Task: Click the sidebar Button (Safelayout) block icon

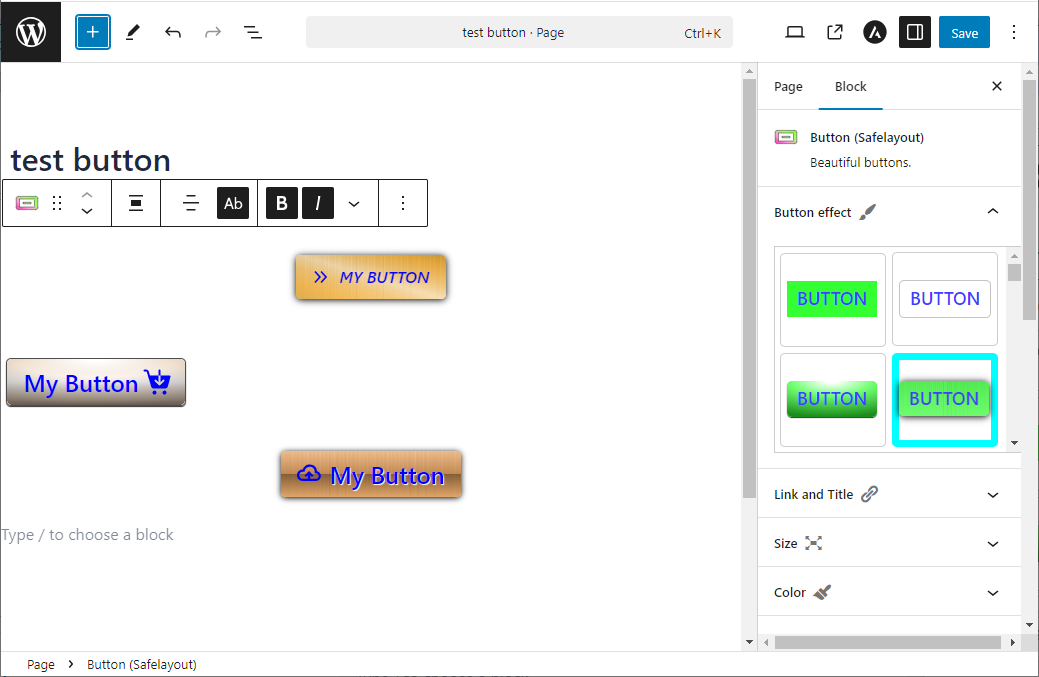Action: coord(786,137)
